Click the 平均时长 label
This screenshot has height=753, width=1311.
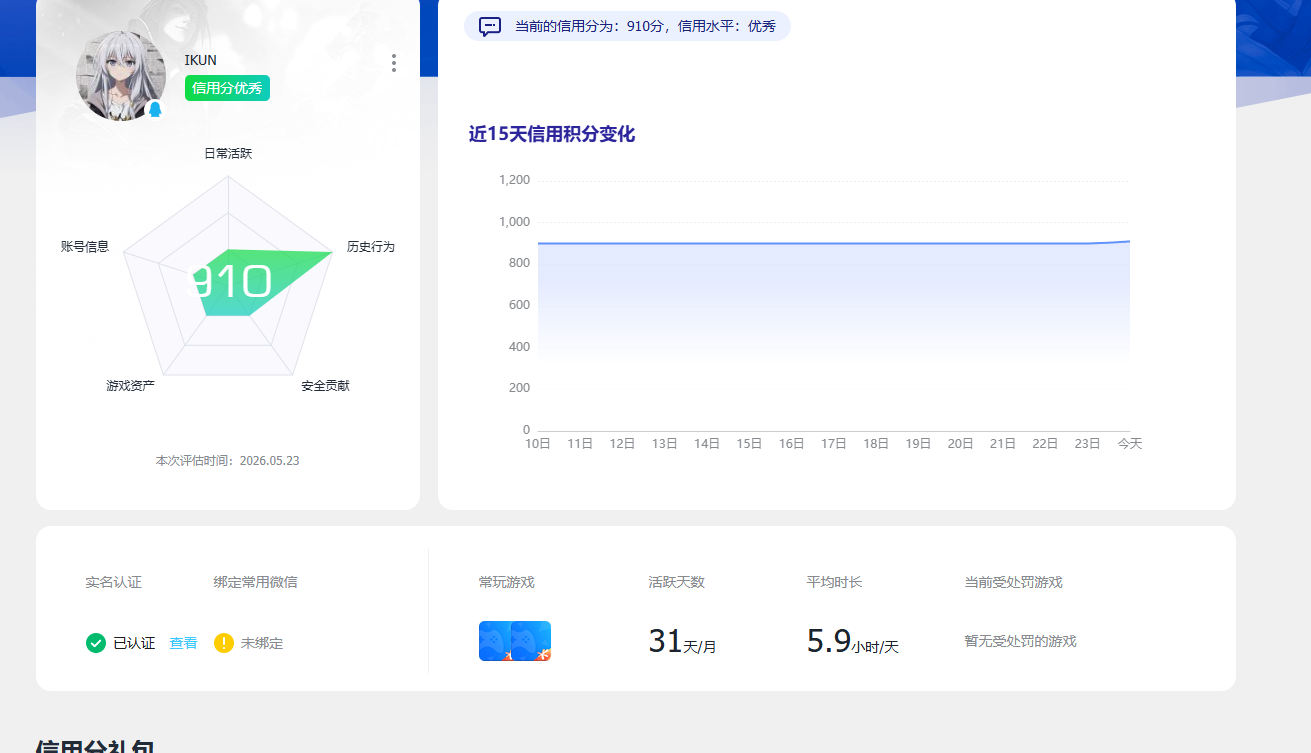(x=834, y=582)
